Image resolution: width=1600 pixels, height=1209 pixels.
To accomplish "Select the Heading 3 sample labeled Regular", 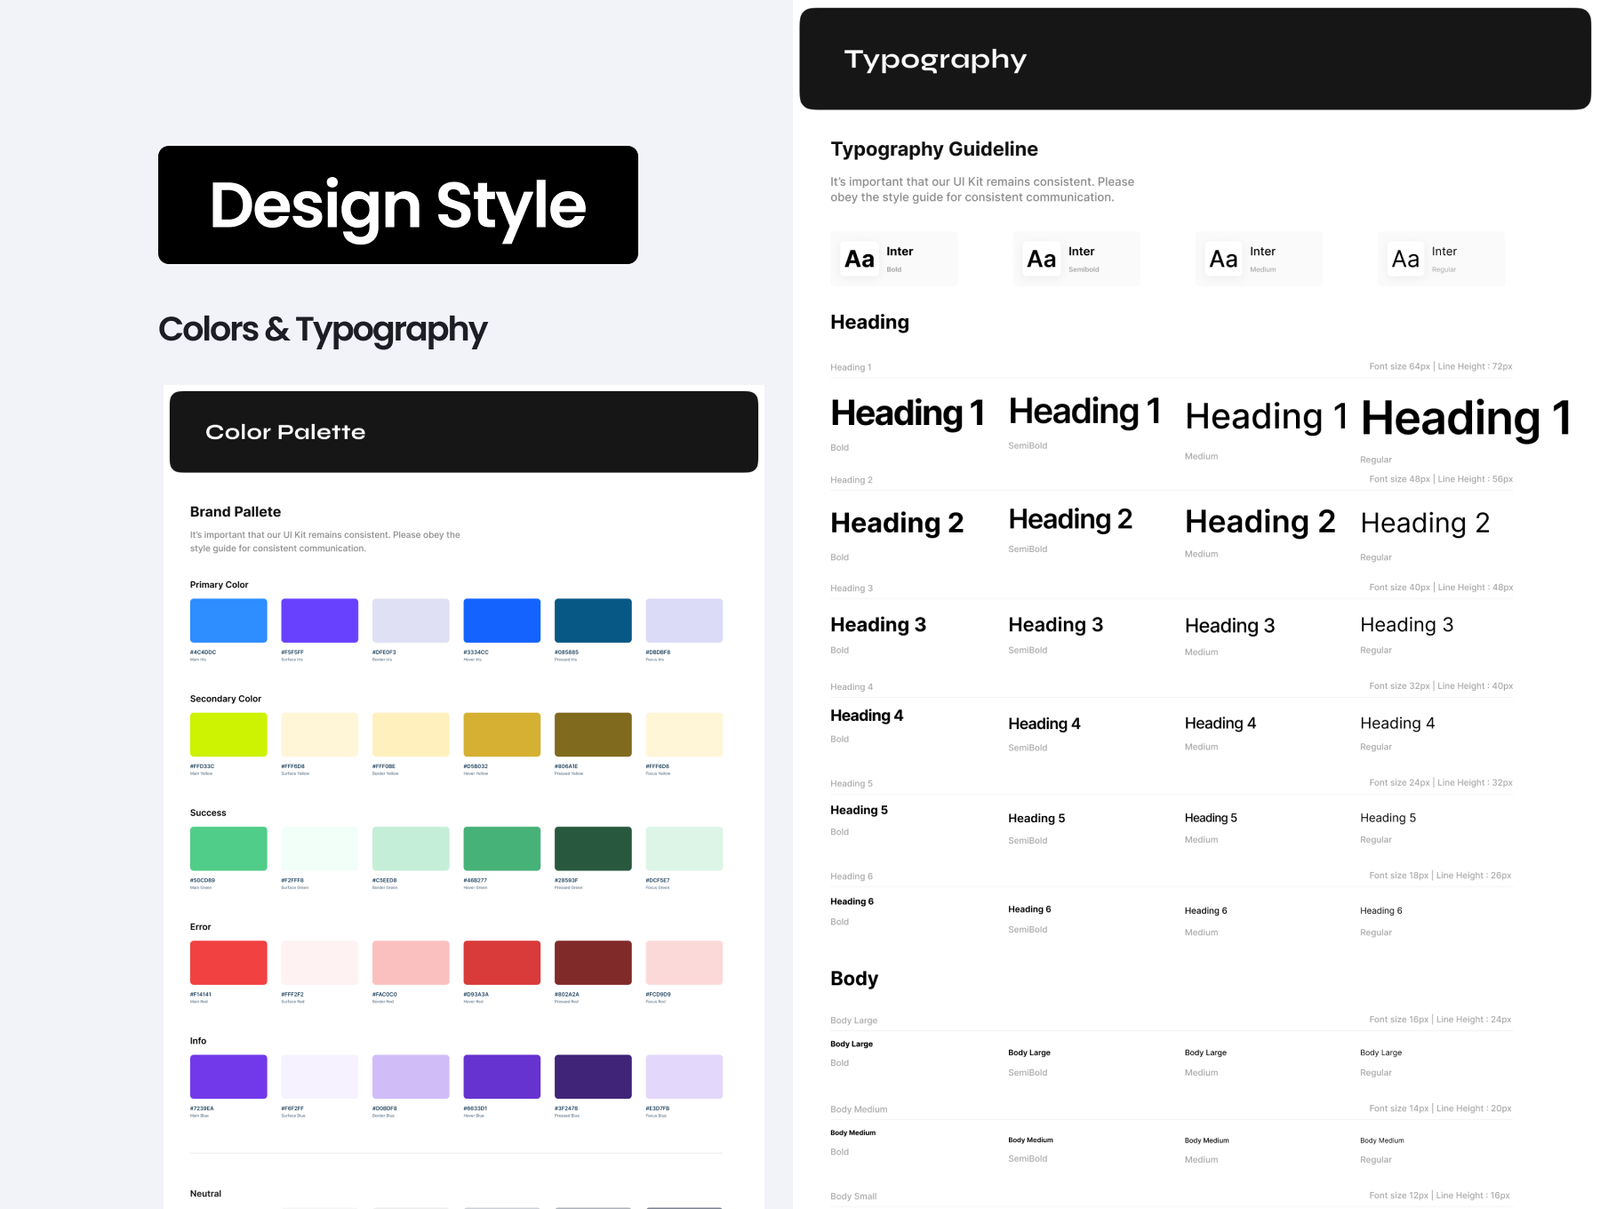I will click(x=1406, y=625).
